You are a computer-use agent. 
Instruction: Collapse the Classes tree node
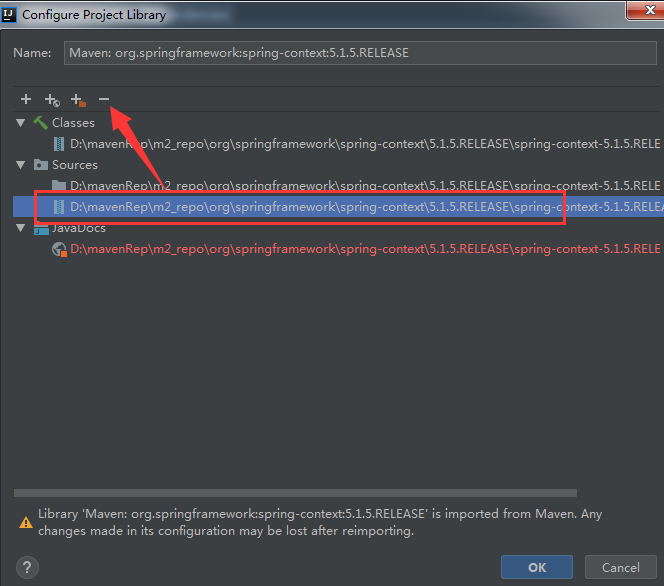tap(20, 123)
